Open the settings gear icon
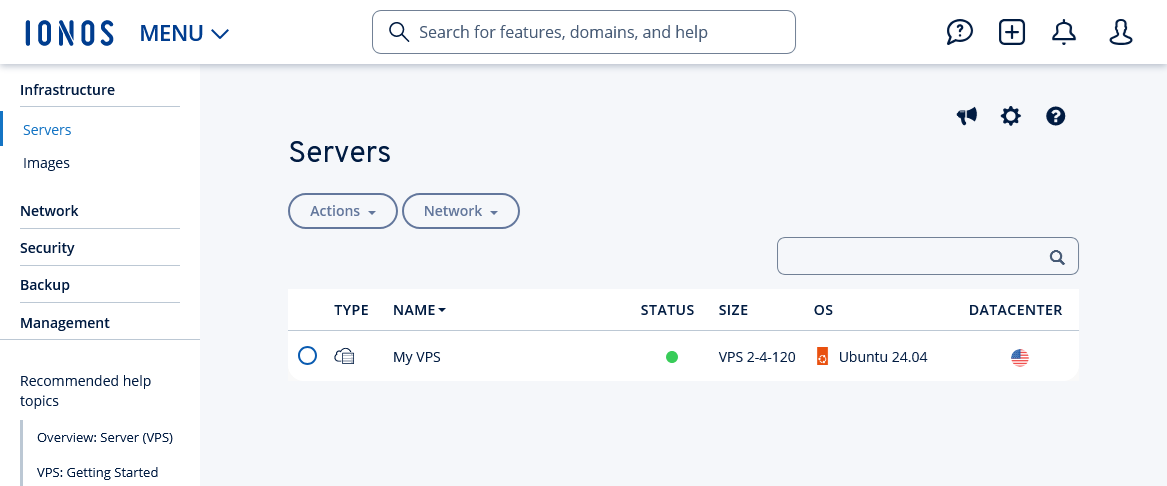 point(1011,116)
